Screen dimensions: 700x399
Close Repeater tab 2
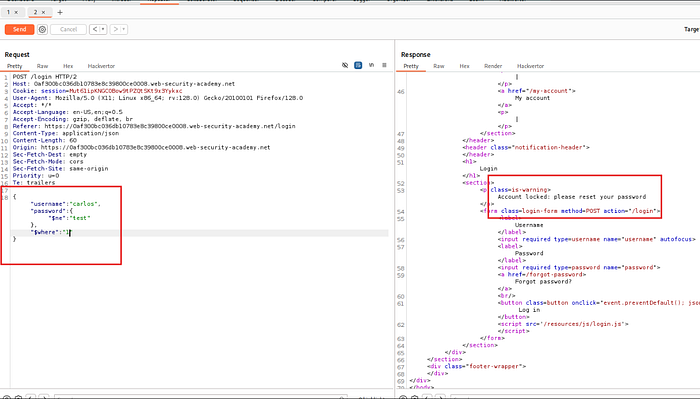(x=43, y=12)
